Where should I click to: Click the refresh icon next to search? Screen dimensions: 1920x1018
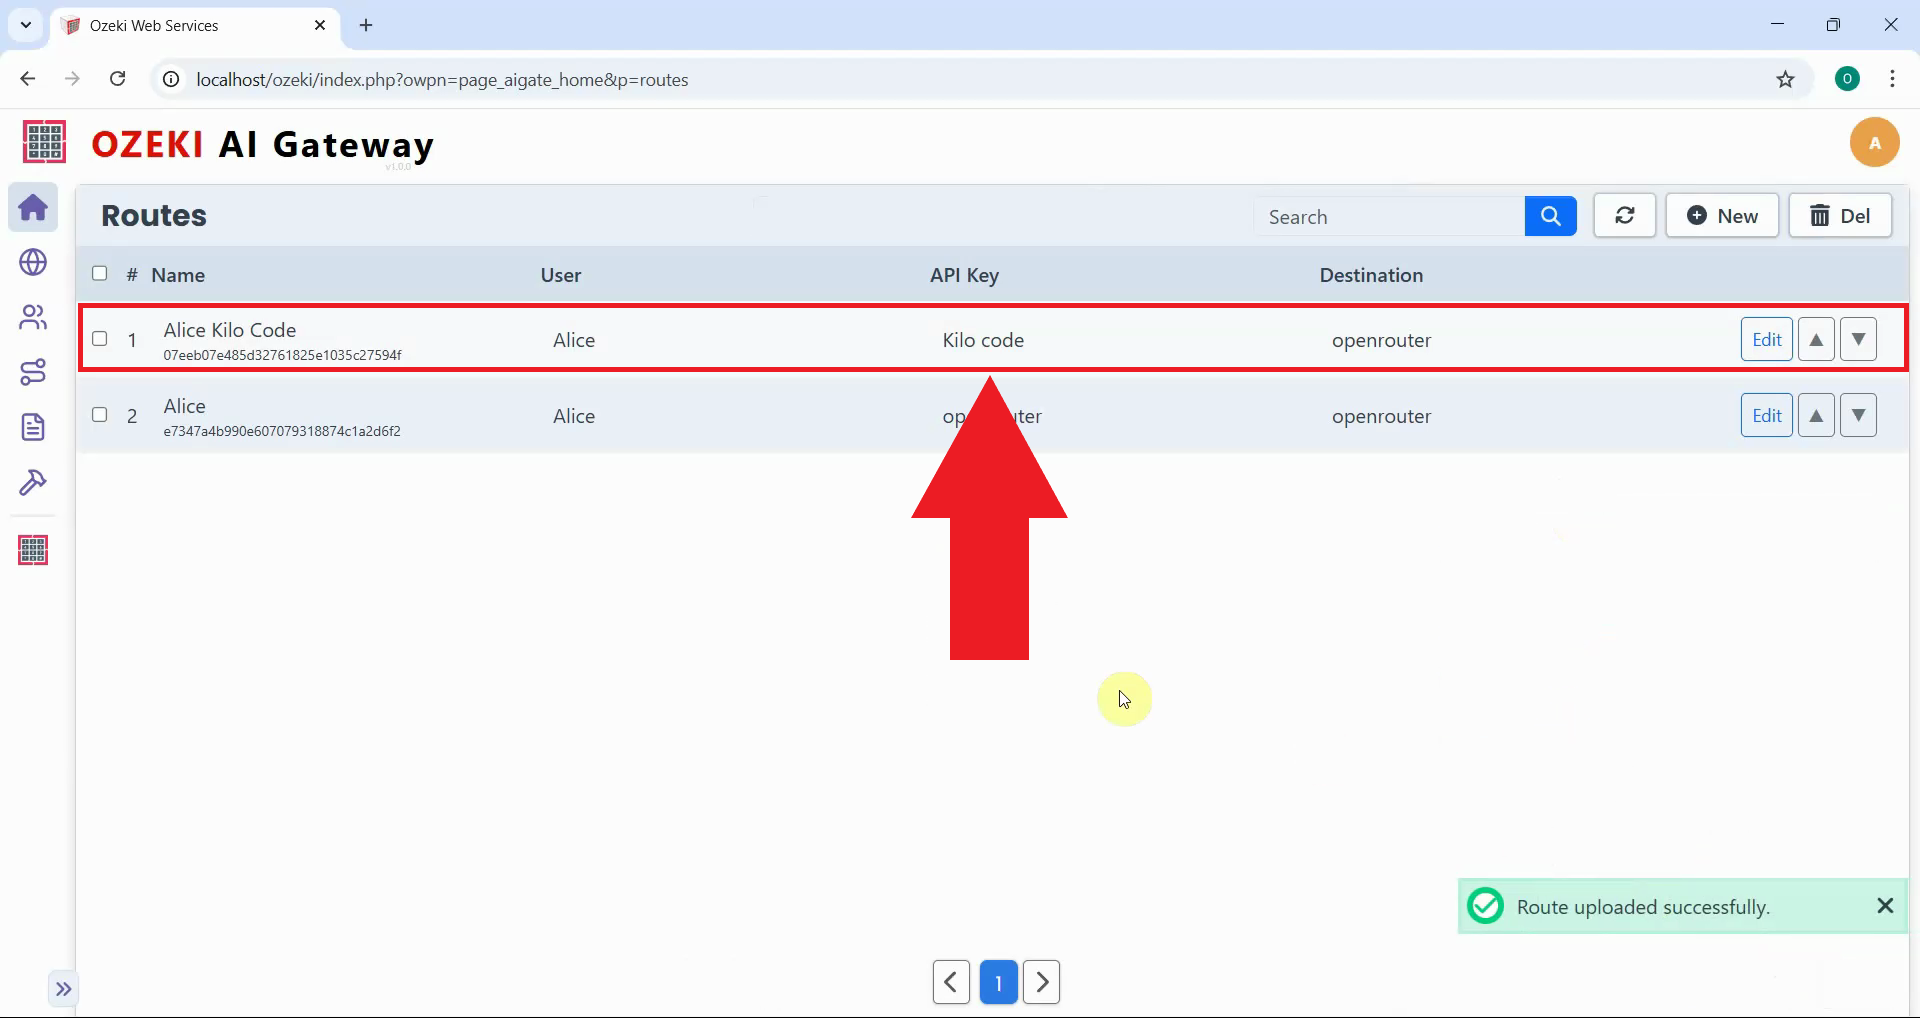[1624, 215]
